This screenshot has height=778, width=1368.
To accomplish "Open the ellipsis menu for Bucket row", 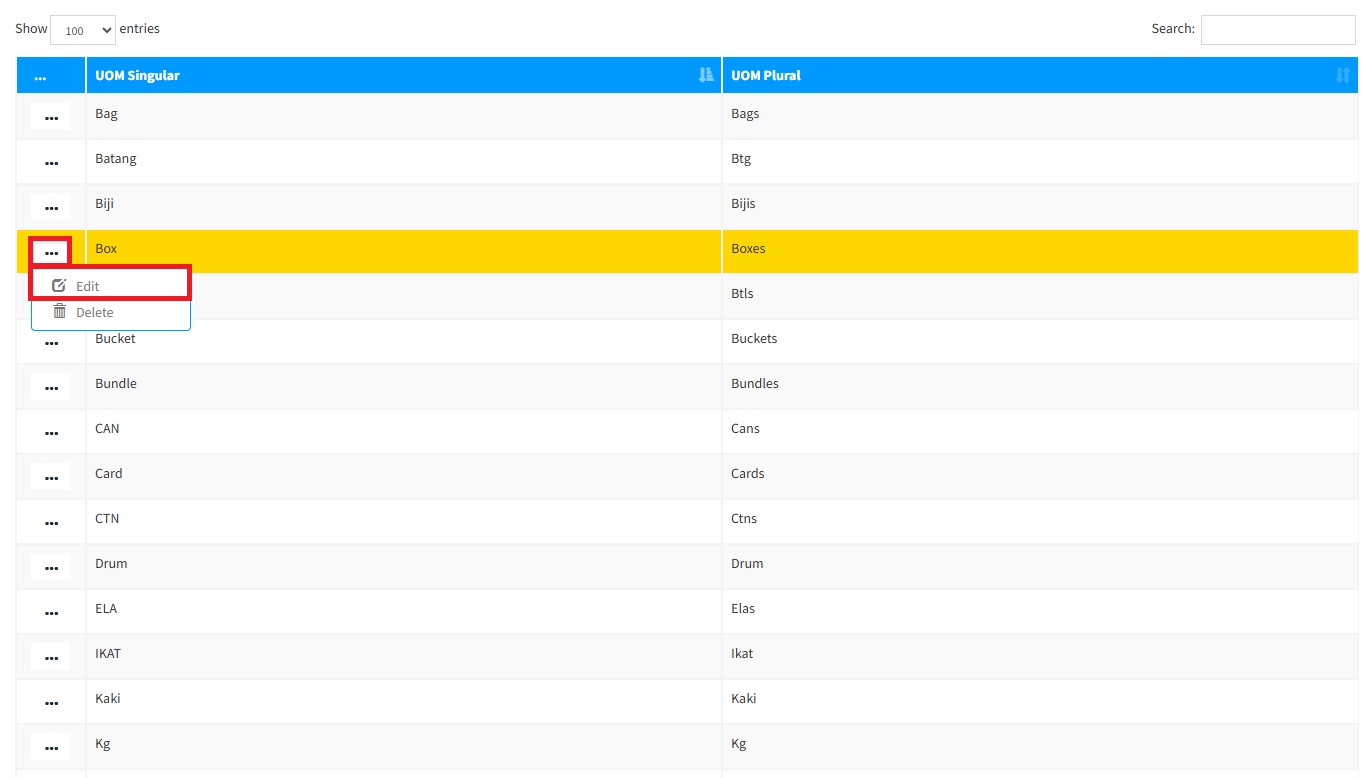I will point(51,342).
